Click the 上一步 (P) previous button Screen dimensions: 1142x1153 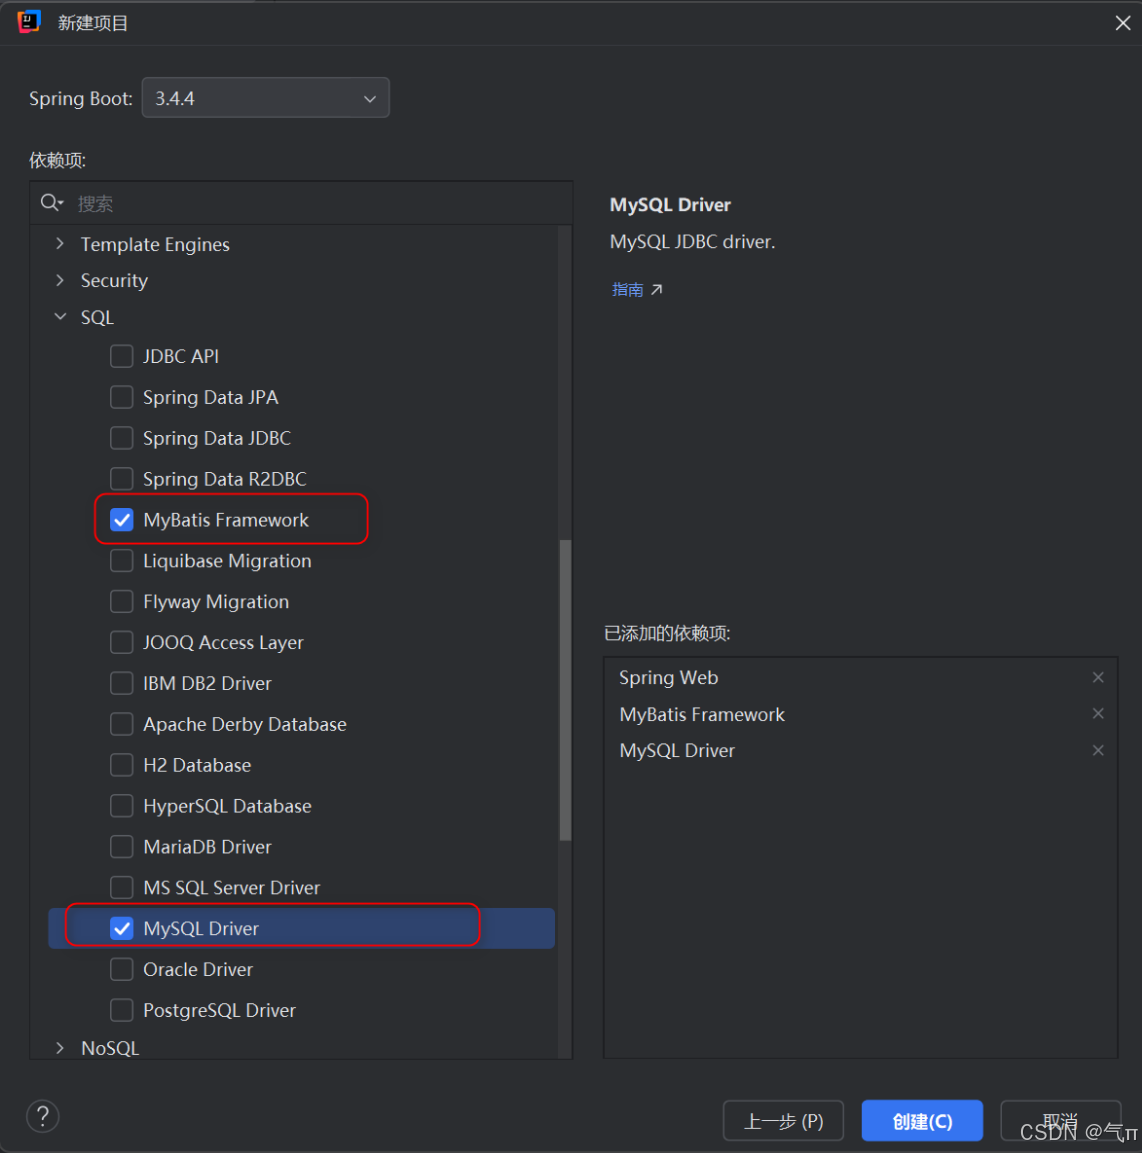tap(783, 1121)
